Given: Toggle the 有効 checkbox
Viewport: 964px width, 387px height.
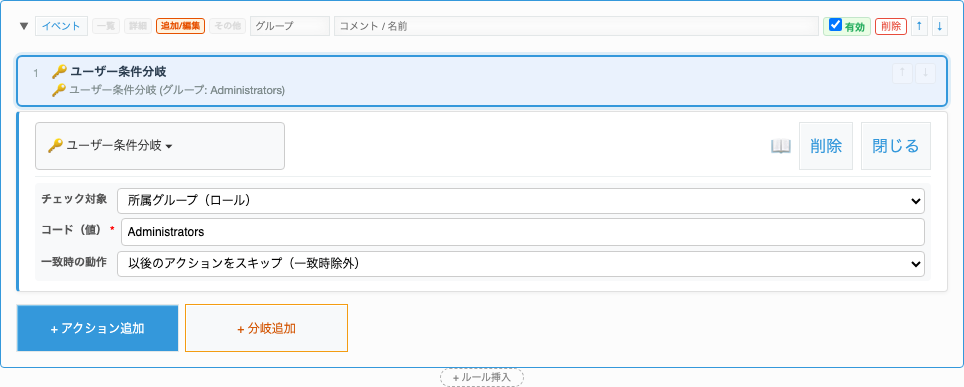Looking at the screenshot, I should [835, 25].
